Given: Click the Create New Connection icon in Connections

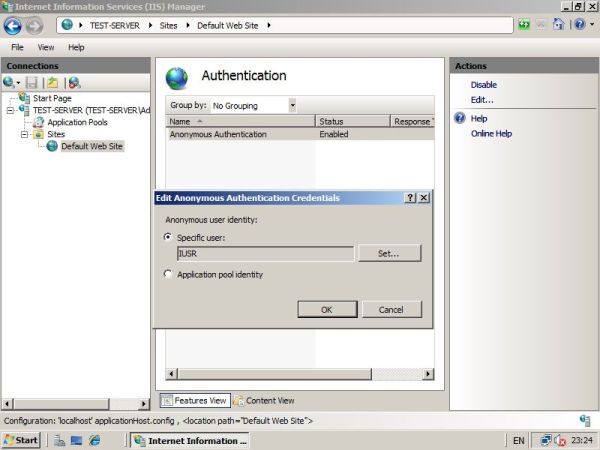Looking at the screenshot, I should click(8, 82).
